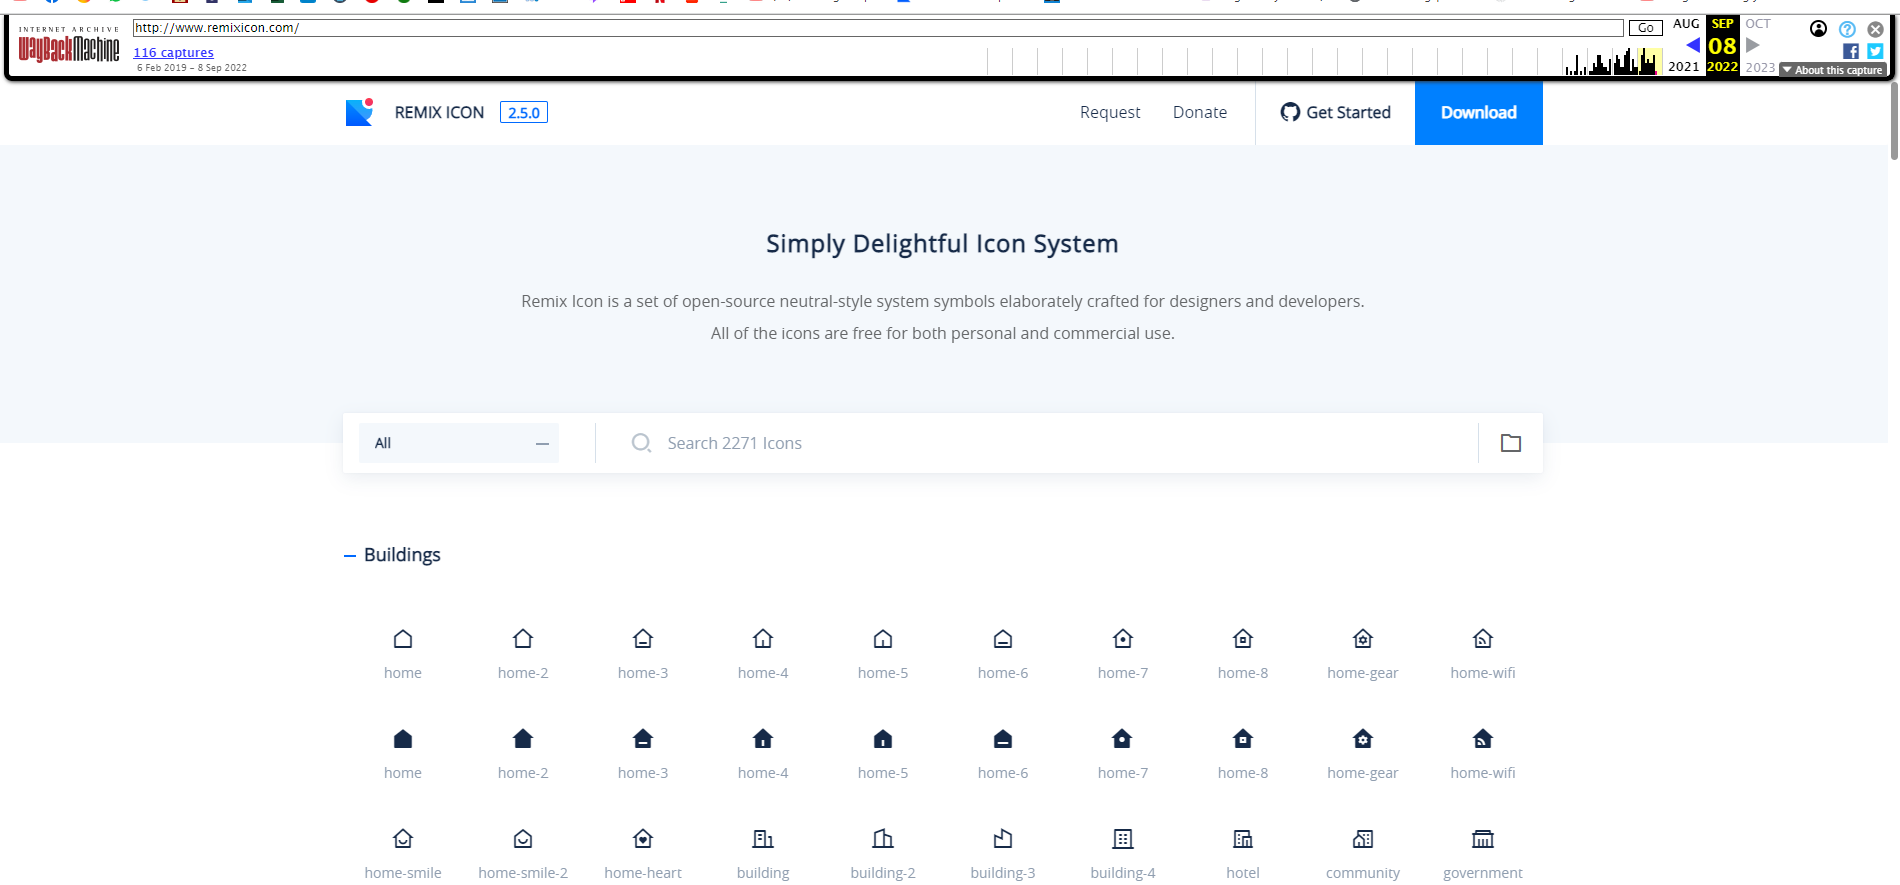Image resolution: width=1900 pixels, height=885 pixels.
Task: Click the outline home-6 icon
Action: coord(1003,639)
